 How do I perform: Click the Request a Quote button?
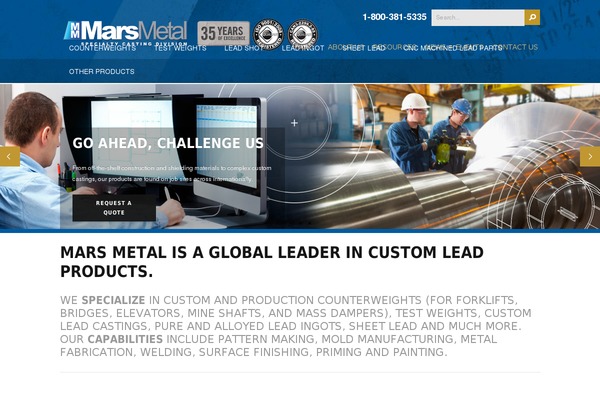(x=114, y=208)
